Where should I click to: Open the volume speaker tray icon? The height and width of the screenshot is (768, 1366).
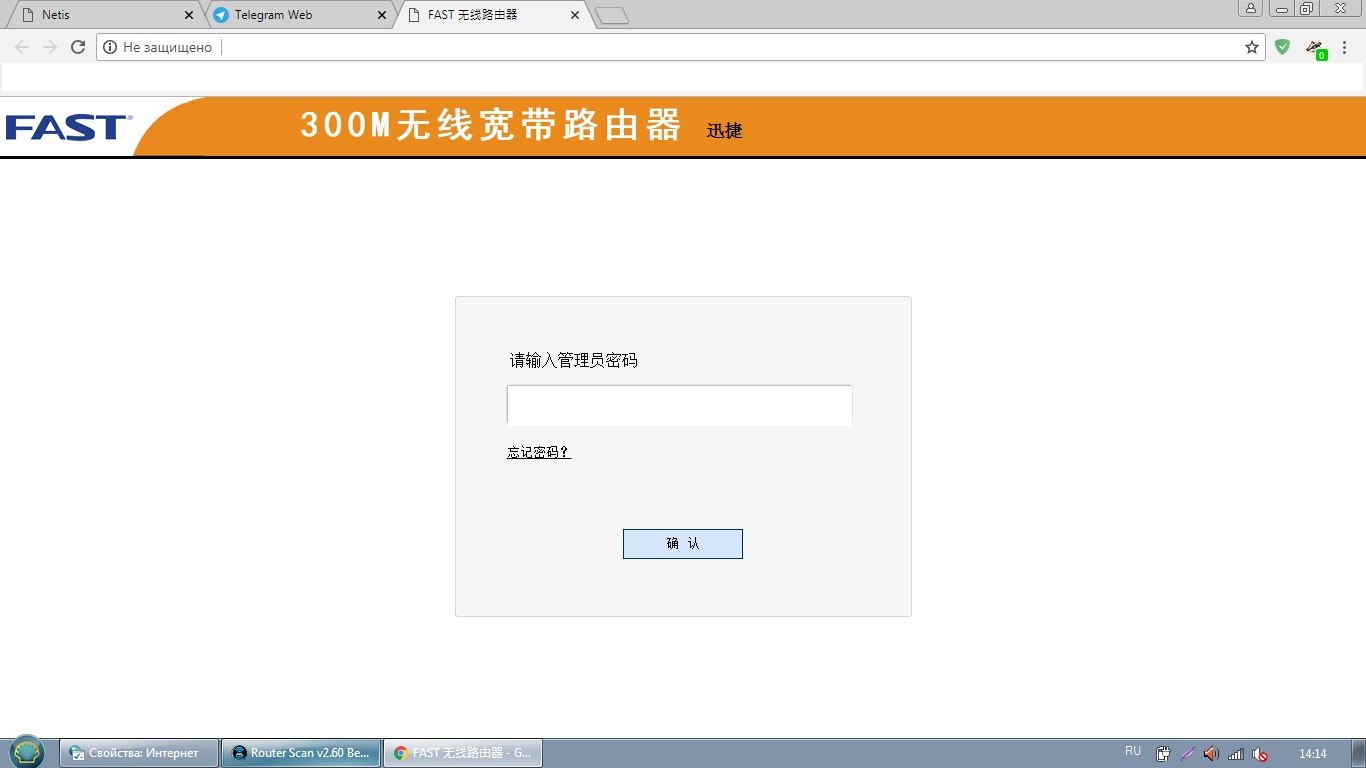[x=1211, y=754]
